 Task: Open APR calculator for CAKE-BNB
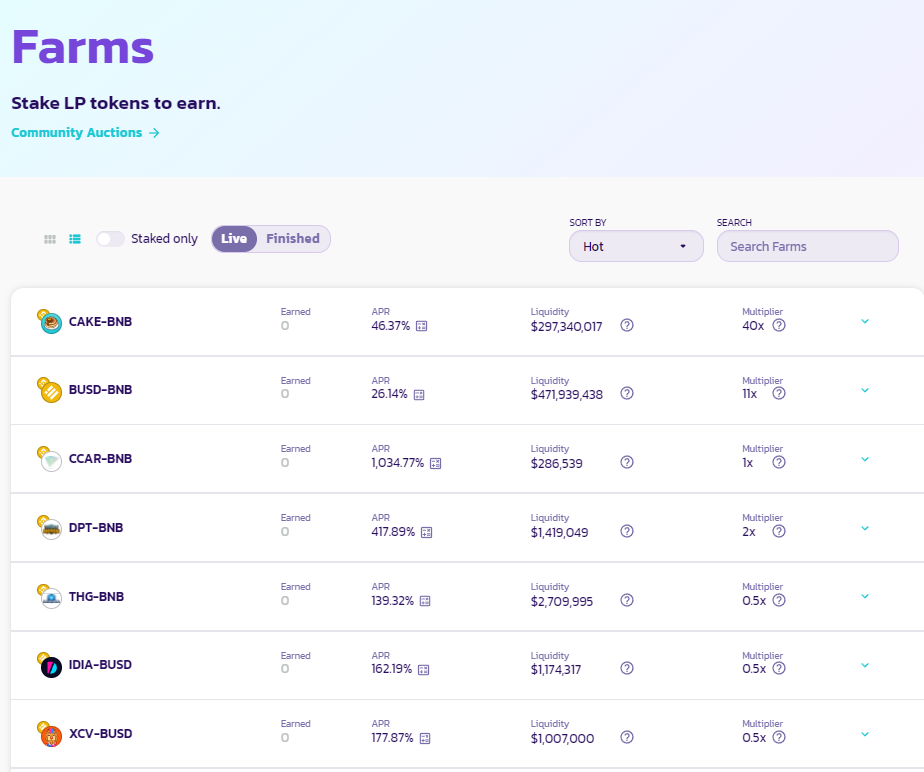pos(421,326)
